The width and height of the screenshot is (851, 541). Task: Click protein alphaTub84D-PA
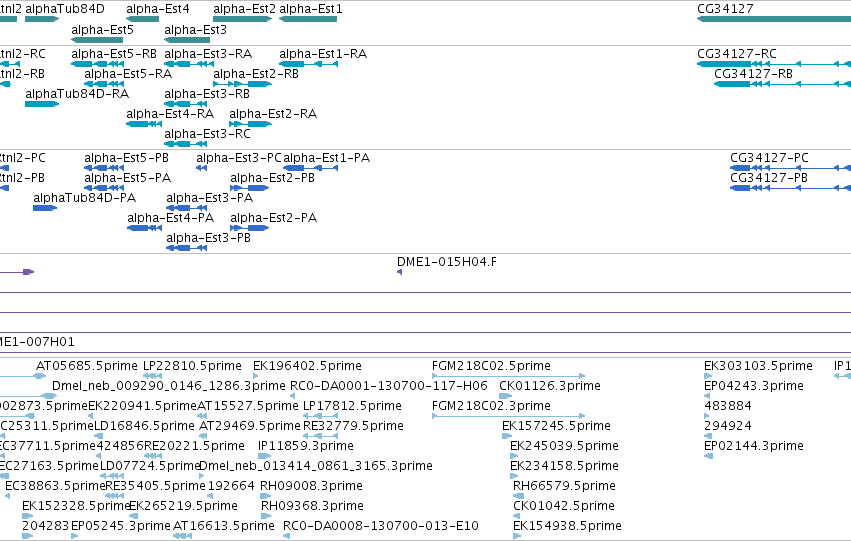tap(45, 208)
